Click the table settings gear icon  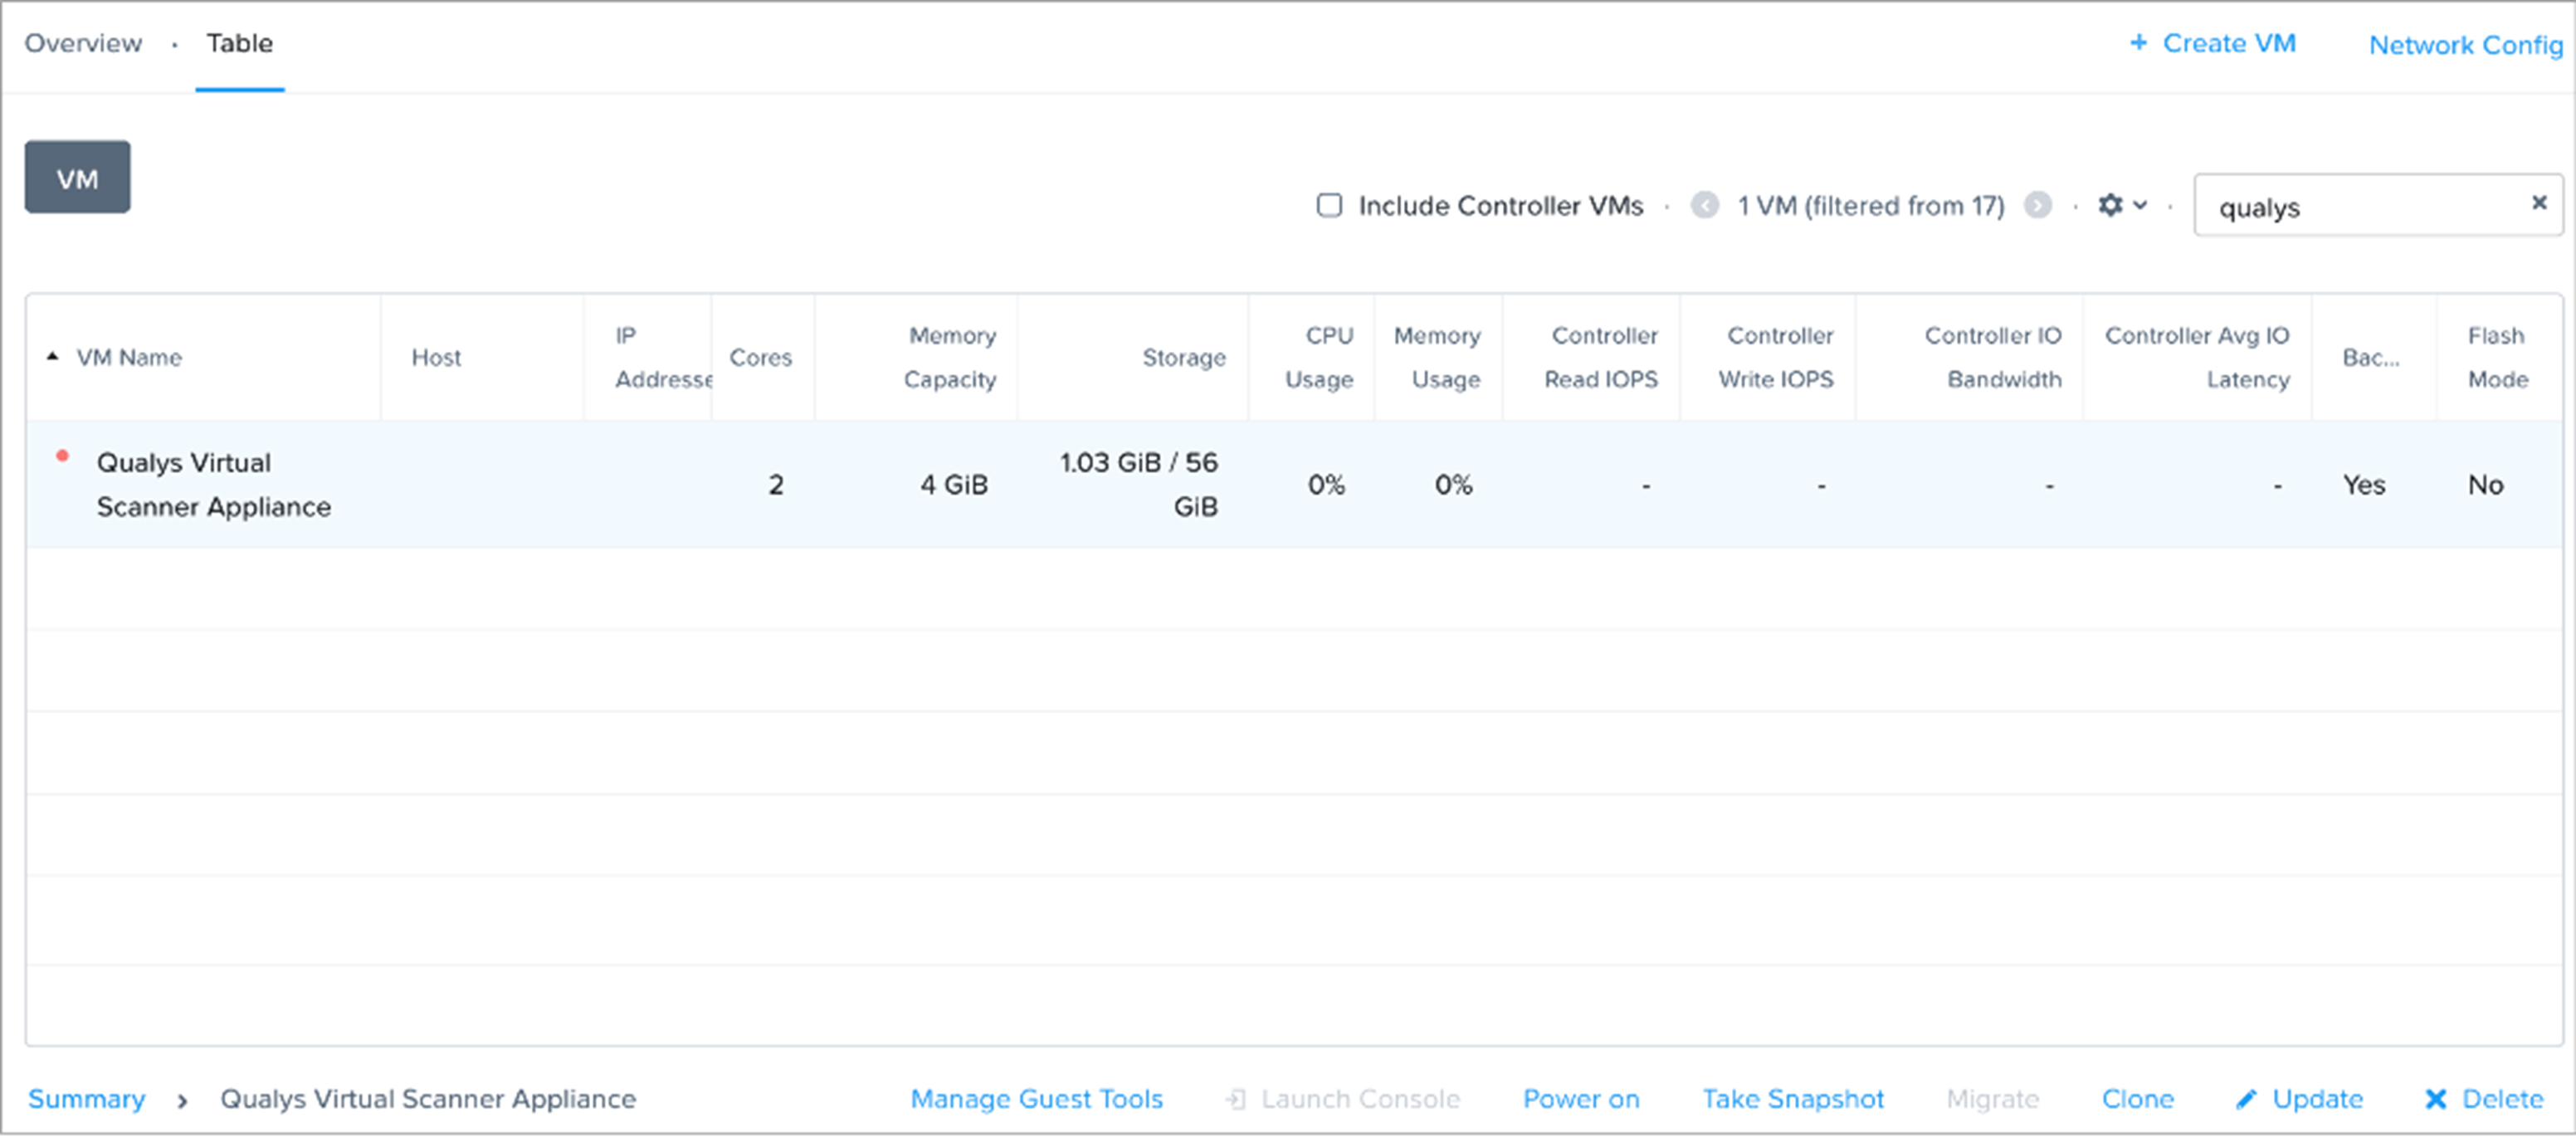[x=2109, y=205]
